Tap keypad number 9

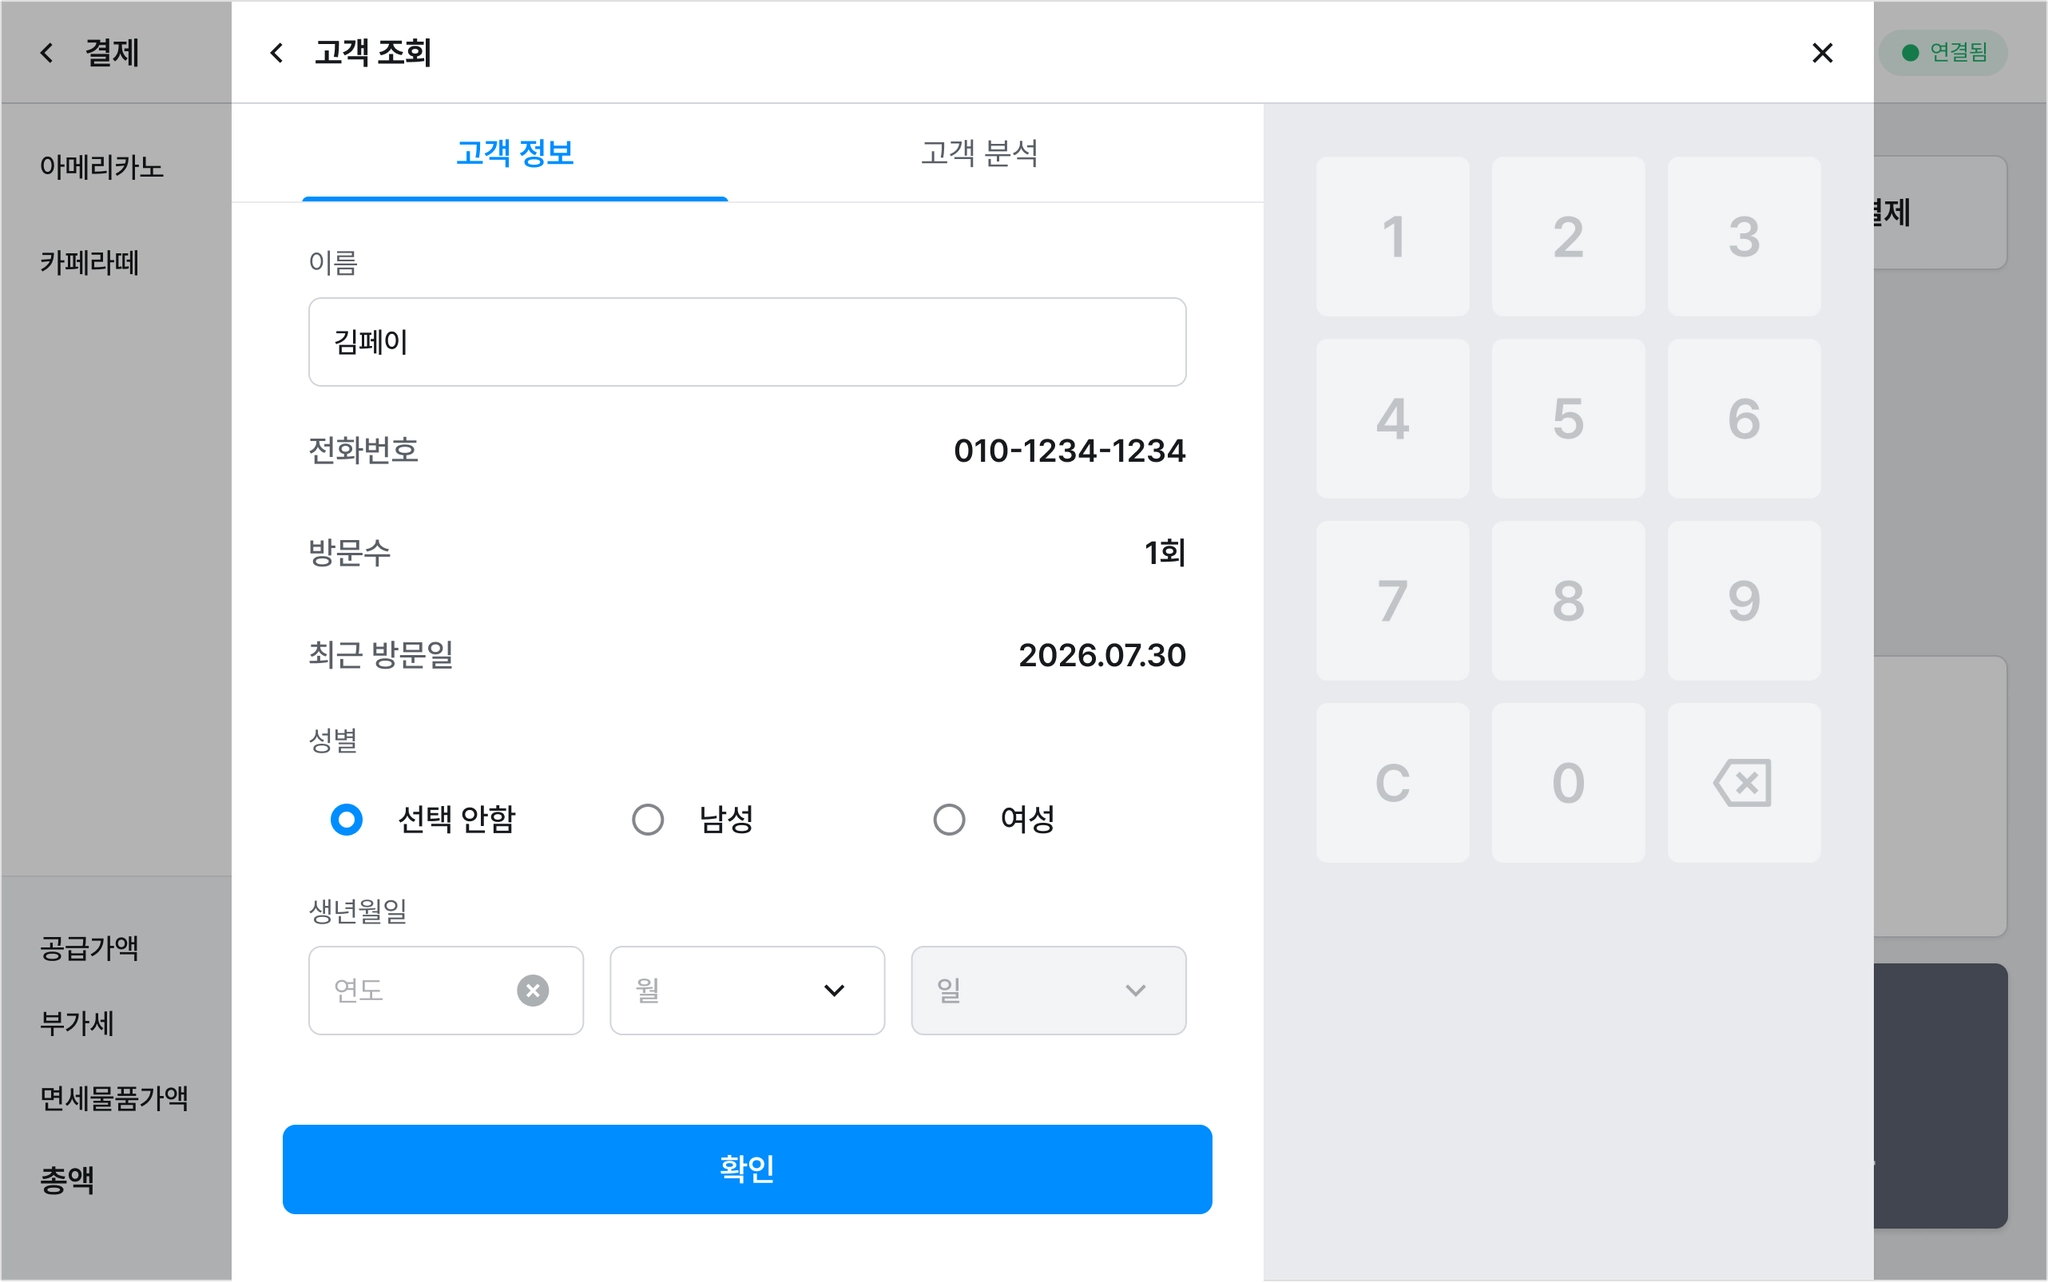point(1744,600)
